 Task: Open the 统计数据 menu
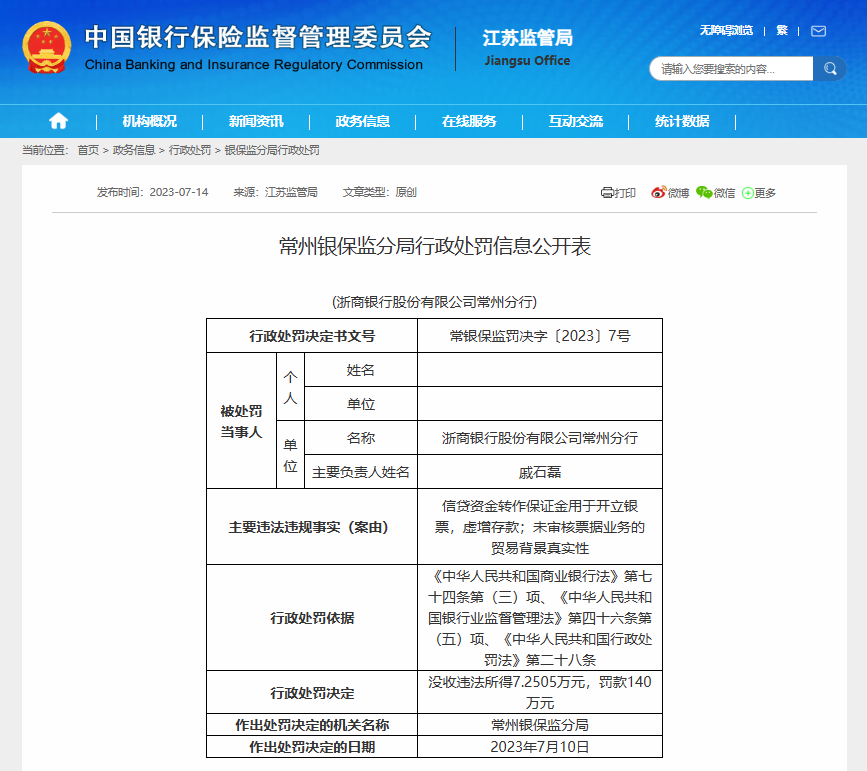(682, 121)
